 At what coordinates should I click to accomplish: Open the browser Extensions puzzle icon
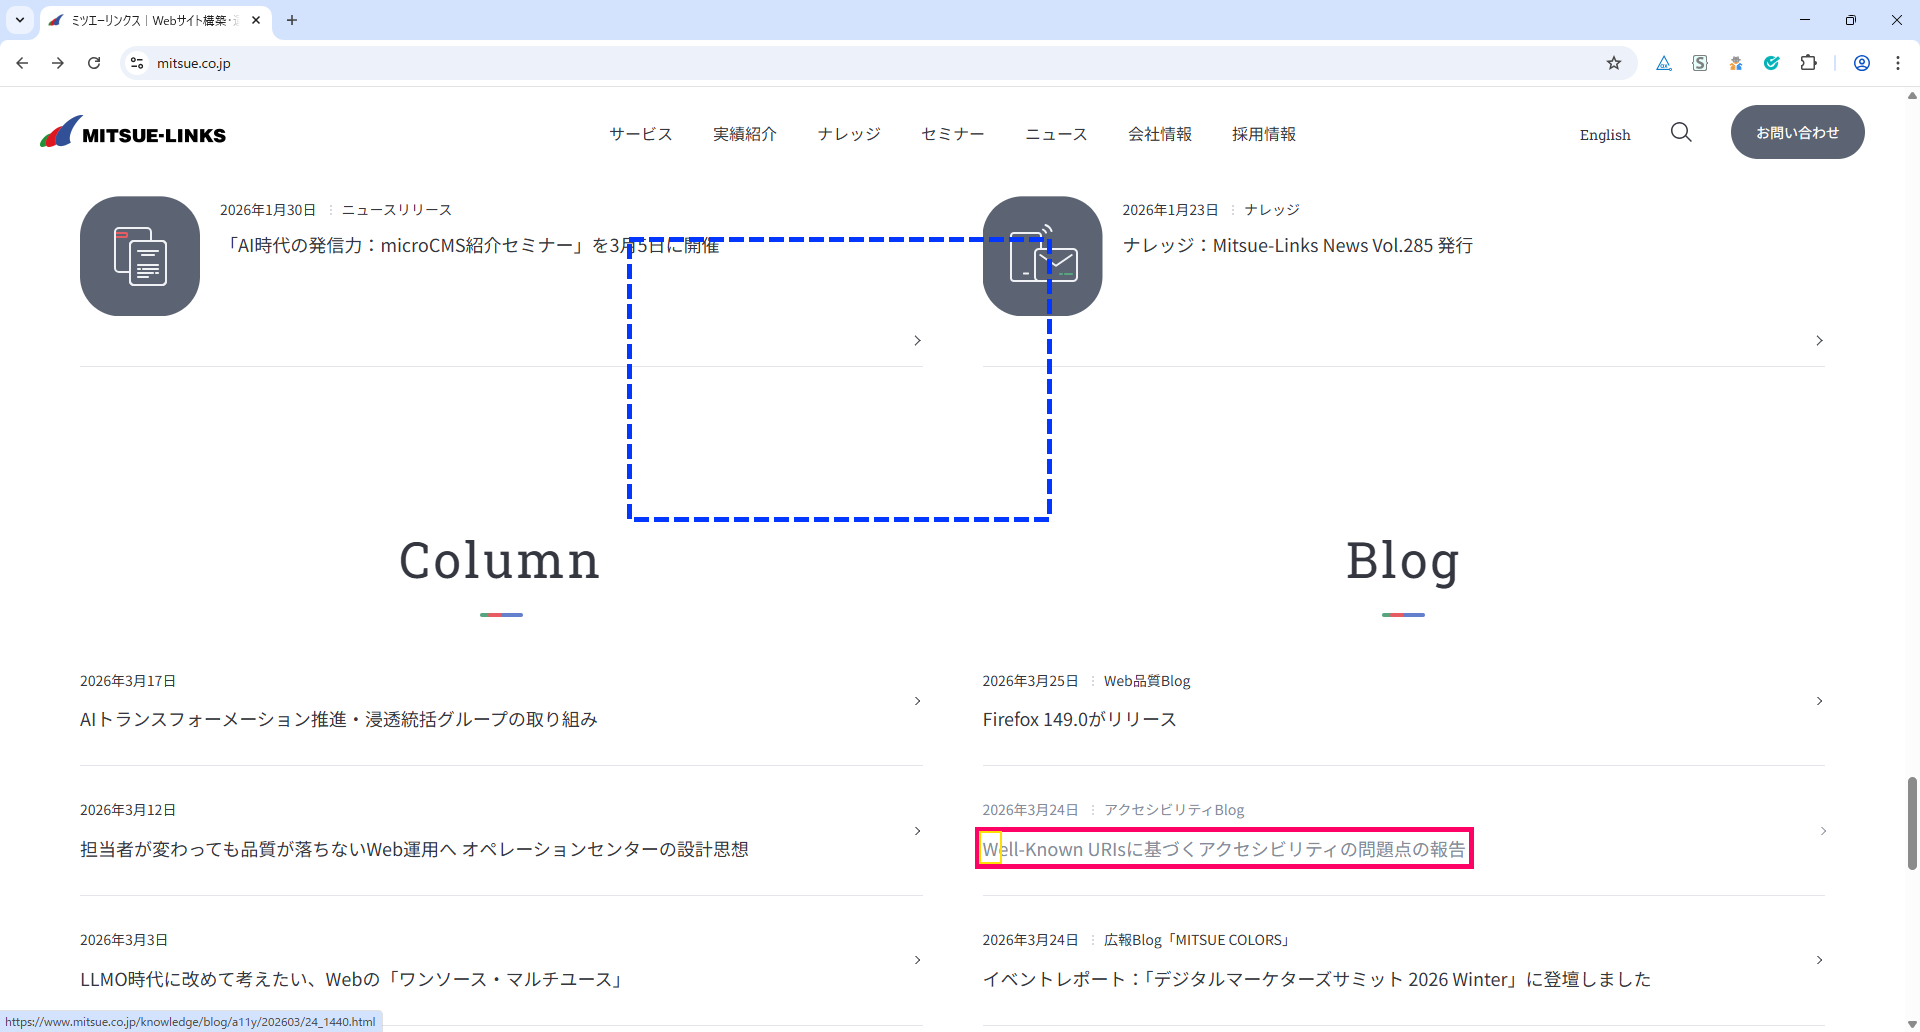pos(1808,63)
